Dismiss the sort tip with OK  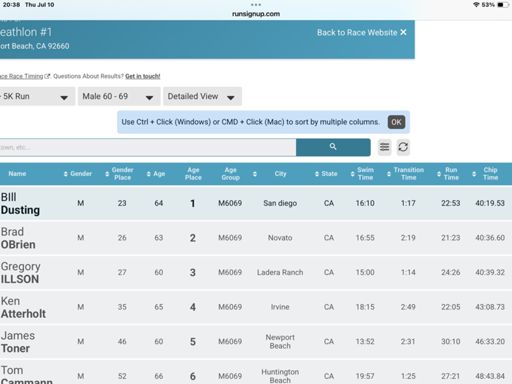396,122
